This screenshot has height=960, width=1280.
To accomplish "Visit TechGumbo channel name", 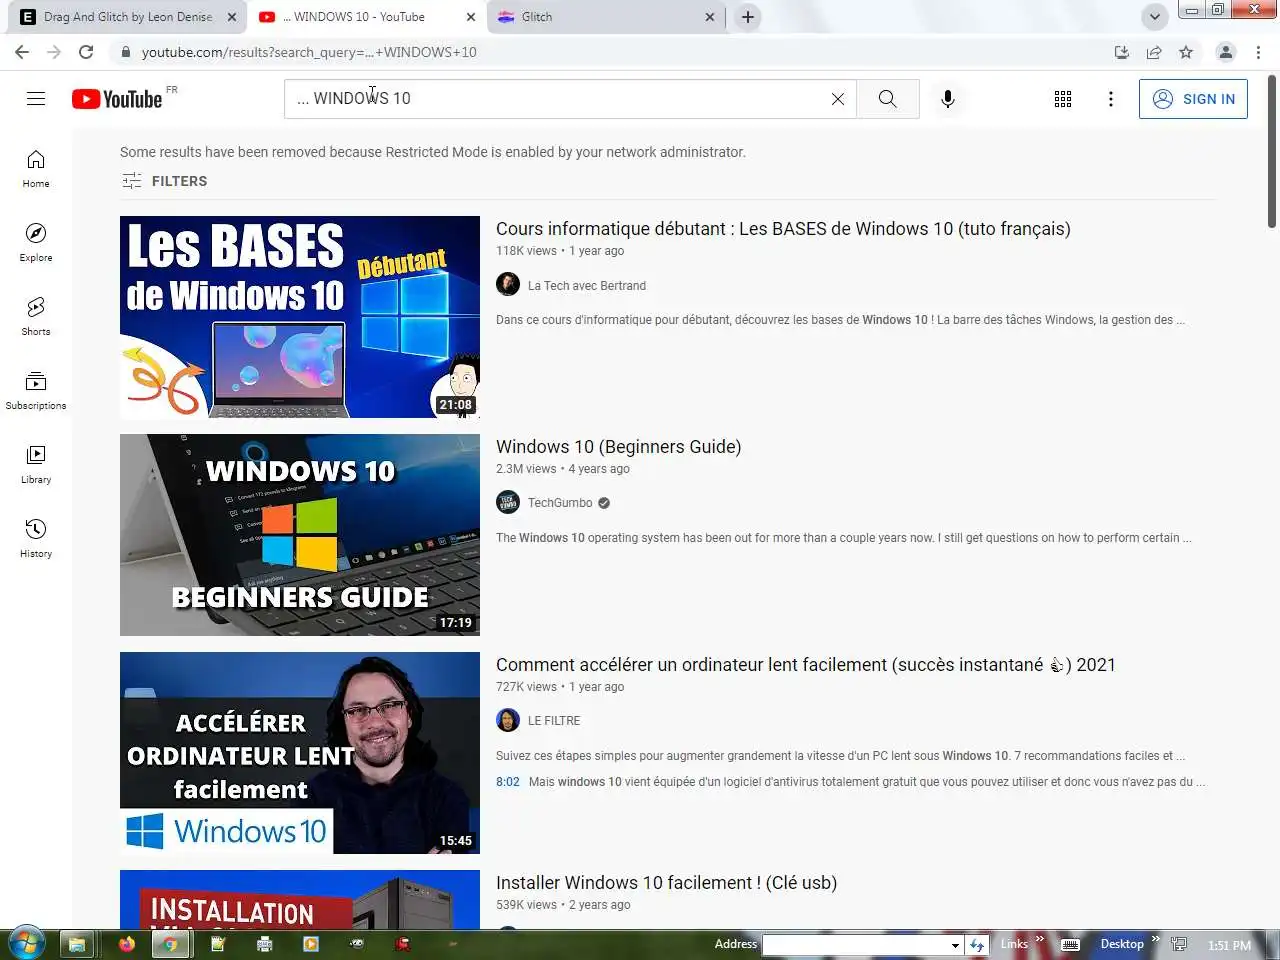I will [x=560, y=503].
